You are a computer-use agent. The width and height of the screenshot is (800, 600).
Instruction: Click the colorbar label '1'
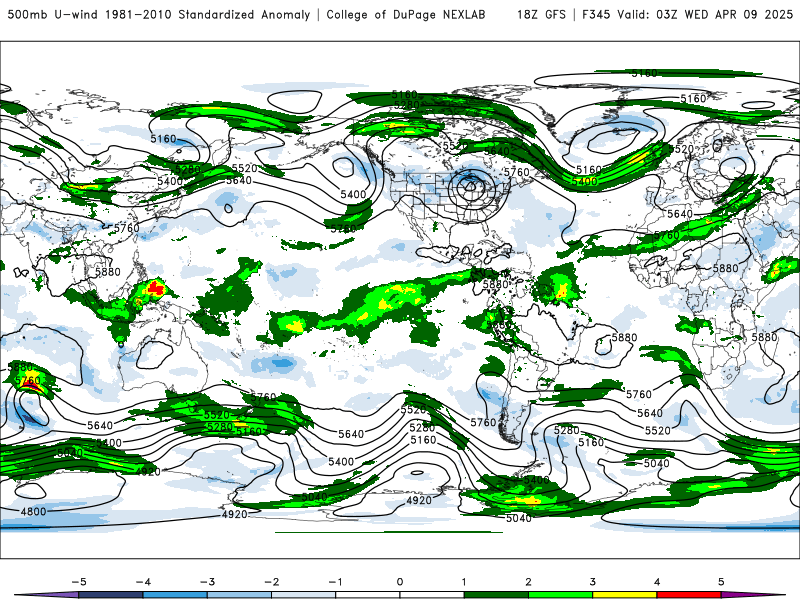click(x=464, y=582)
